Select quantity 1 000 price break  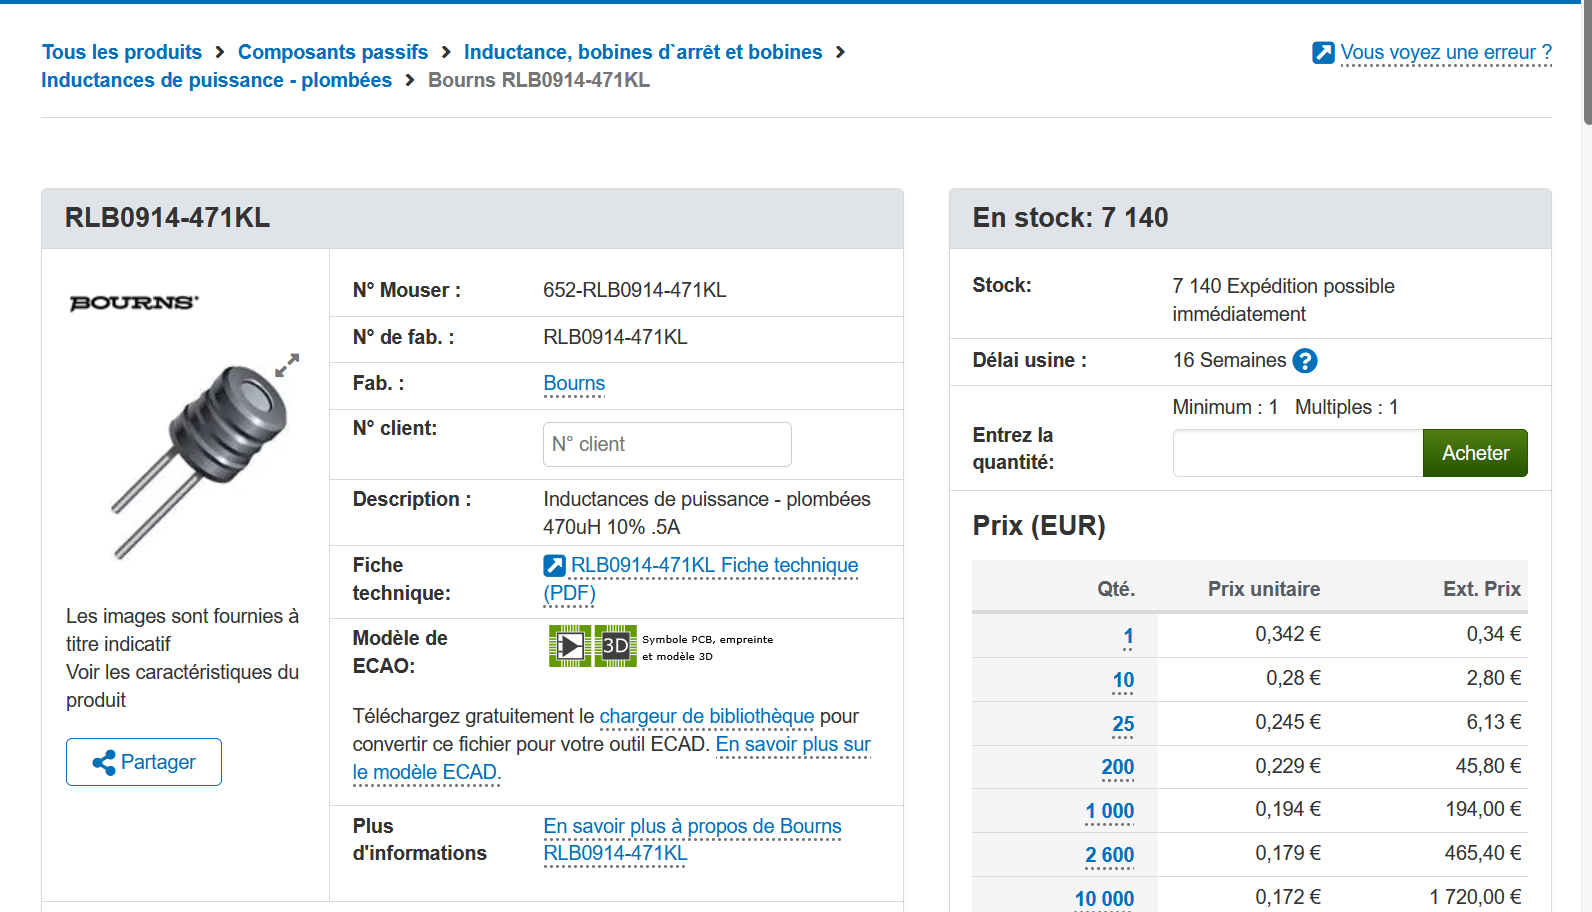pyautogui.click(x=1109, y=811)
